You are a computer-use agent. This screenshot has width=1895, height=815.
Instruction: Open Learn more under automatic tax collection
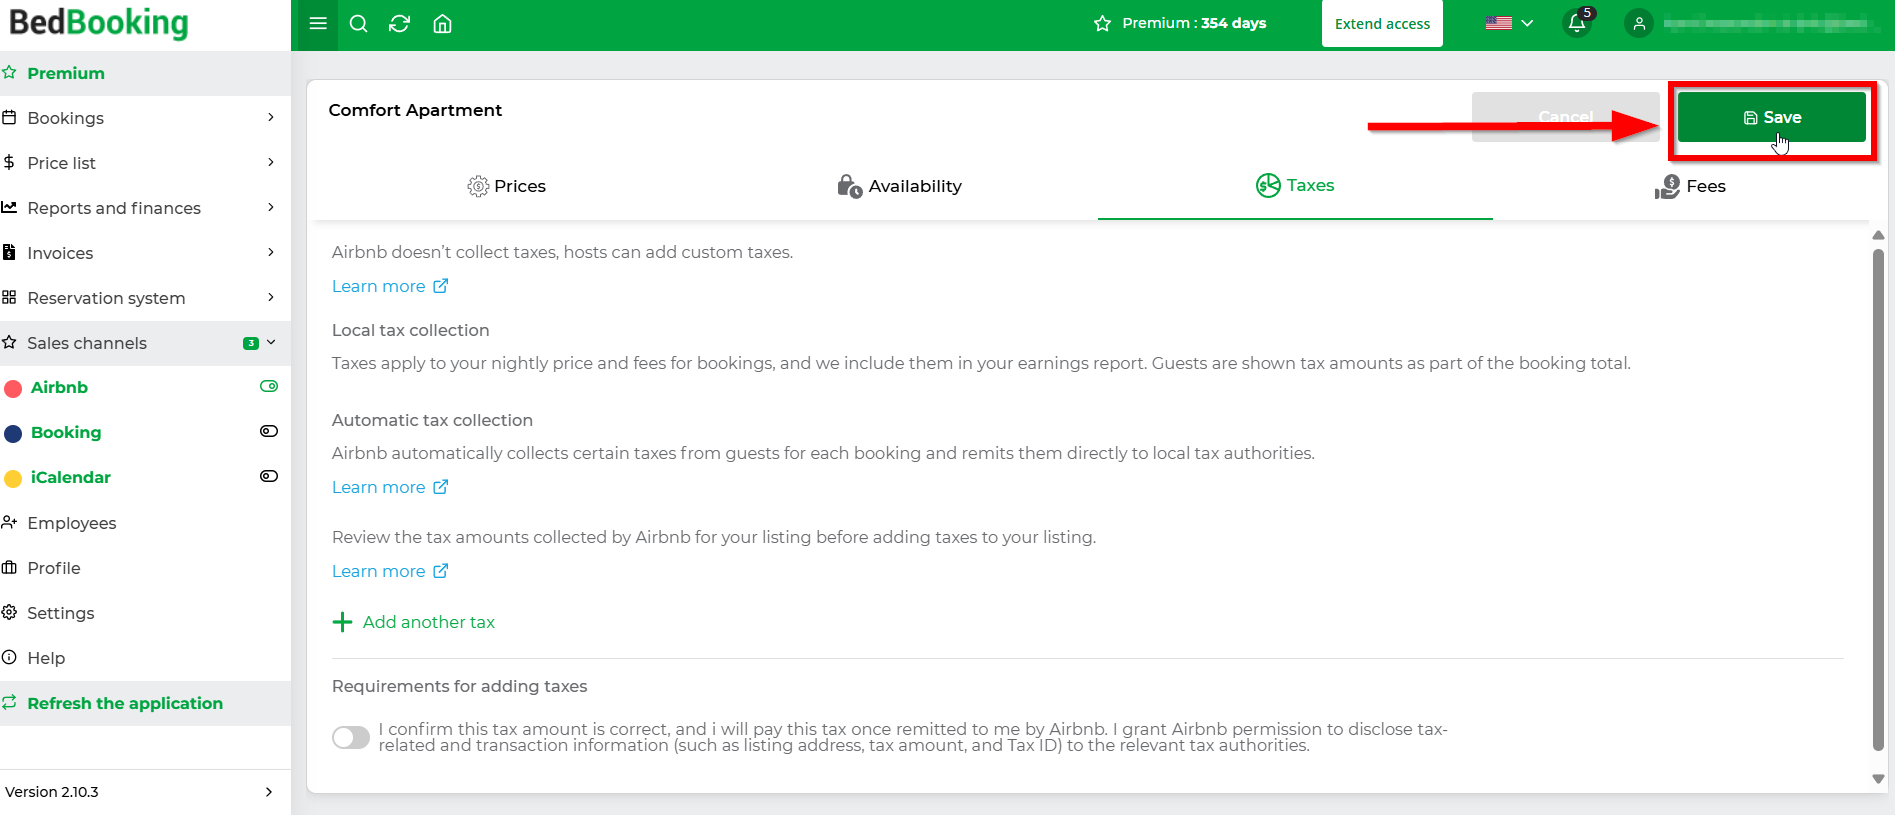coord(378,487)
